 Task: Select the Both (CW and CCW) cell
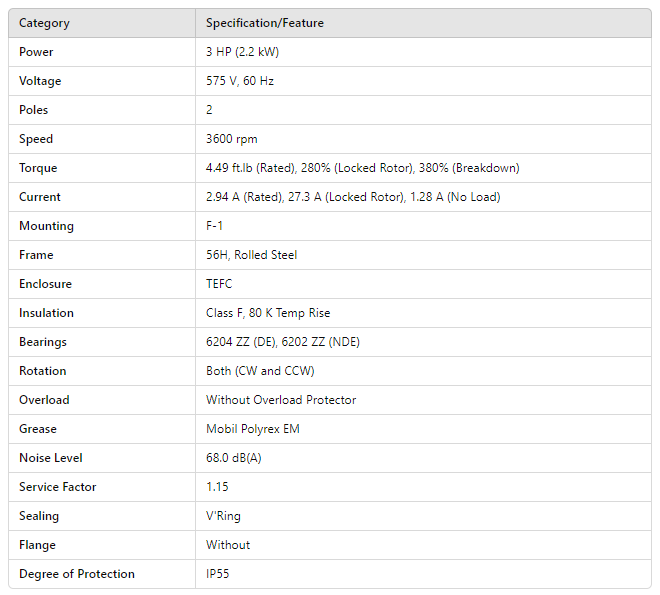[x=260, y=371]
